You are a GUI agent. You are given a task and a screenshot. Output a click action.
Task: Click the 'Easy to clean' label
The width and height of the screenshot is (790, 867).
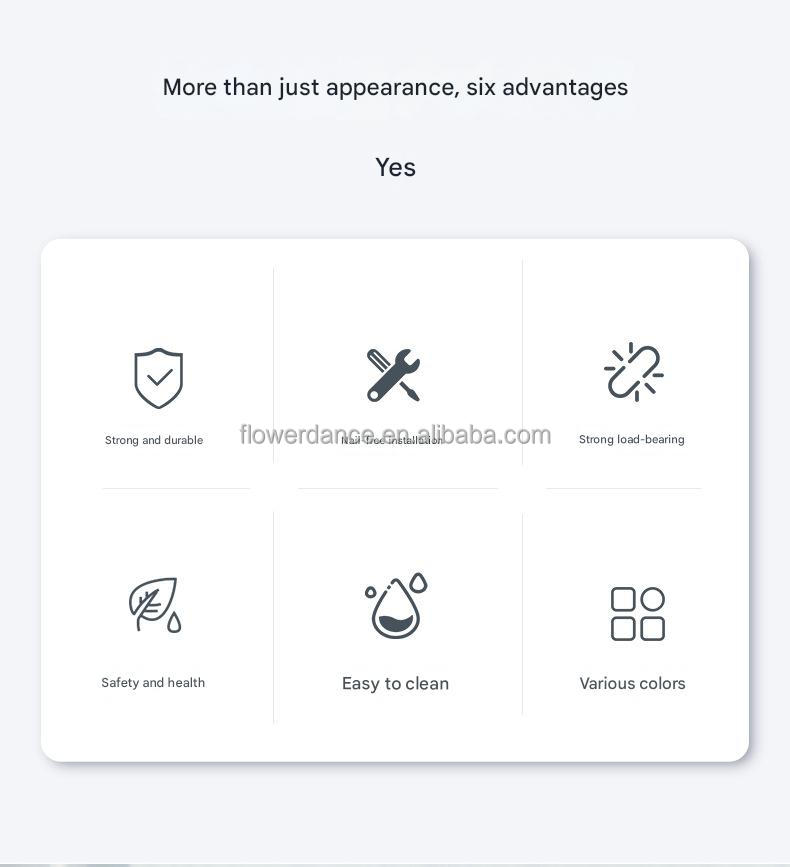pyautogui.click(x=396, y=684)
